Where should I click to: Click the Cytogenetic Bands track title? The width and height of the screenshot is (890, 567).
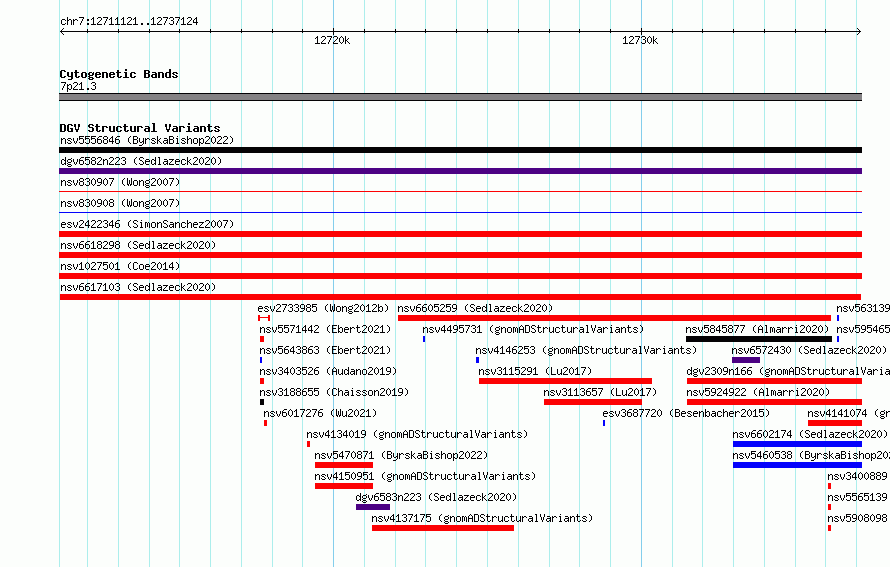[x=119, y=74]
